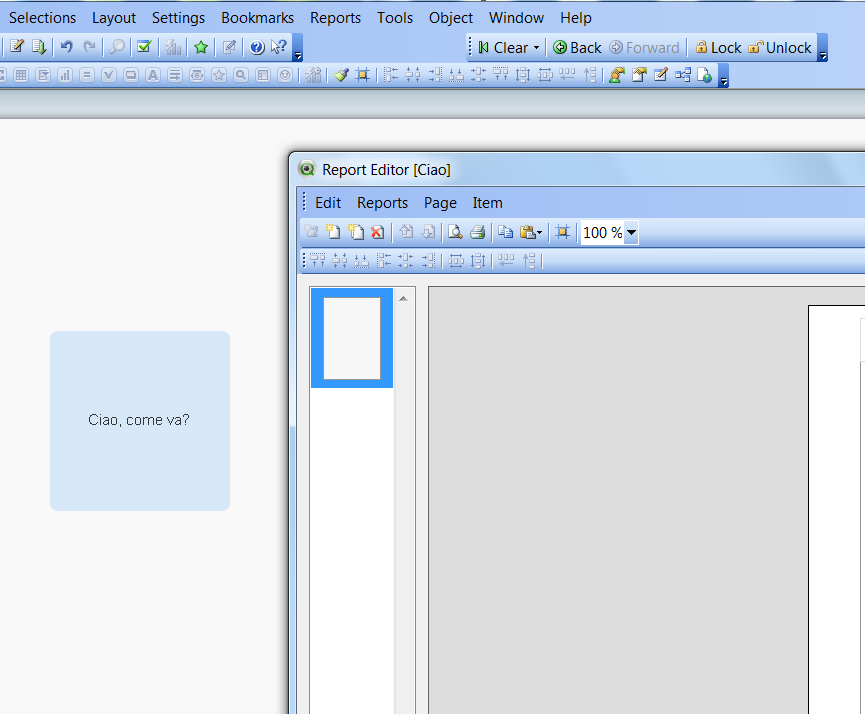Viewport: 865px width, 719px height.
Task: Select the page thumbnail in the left panel
Action: (351, 338)
